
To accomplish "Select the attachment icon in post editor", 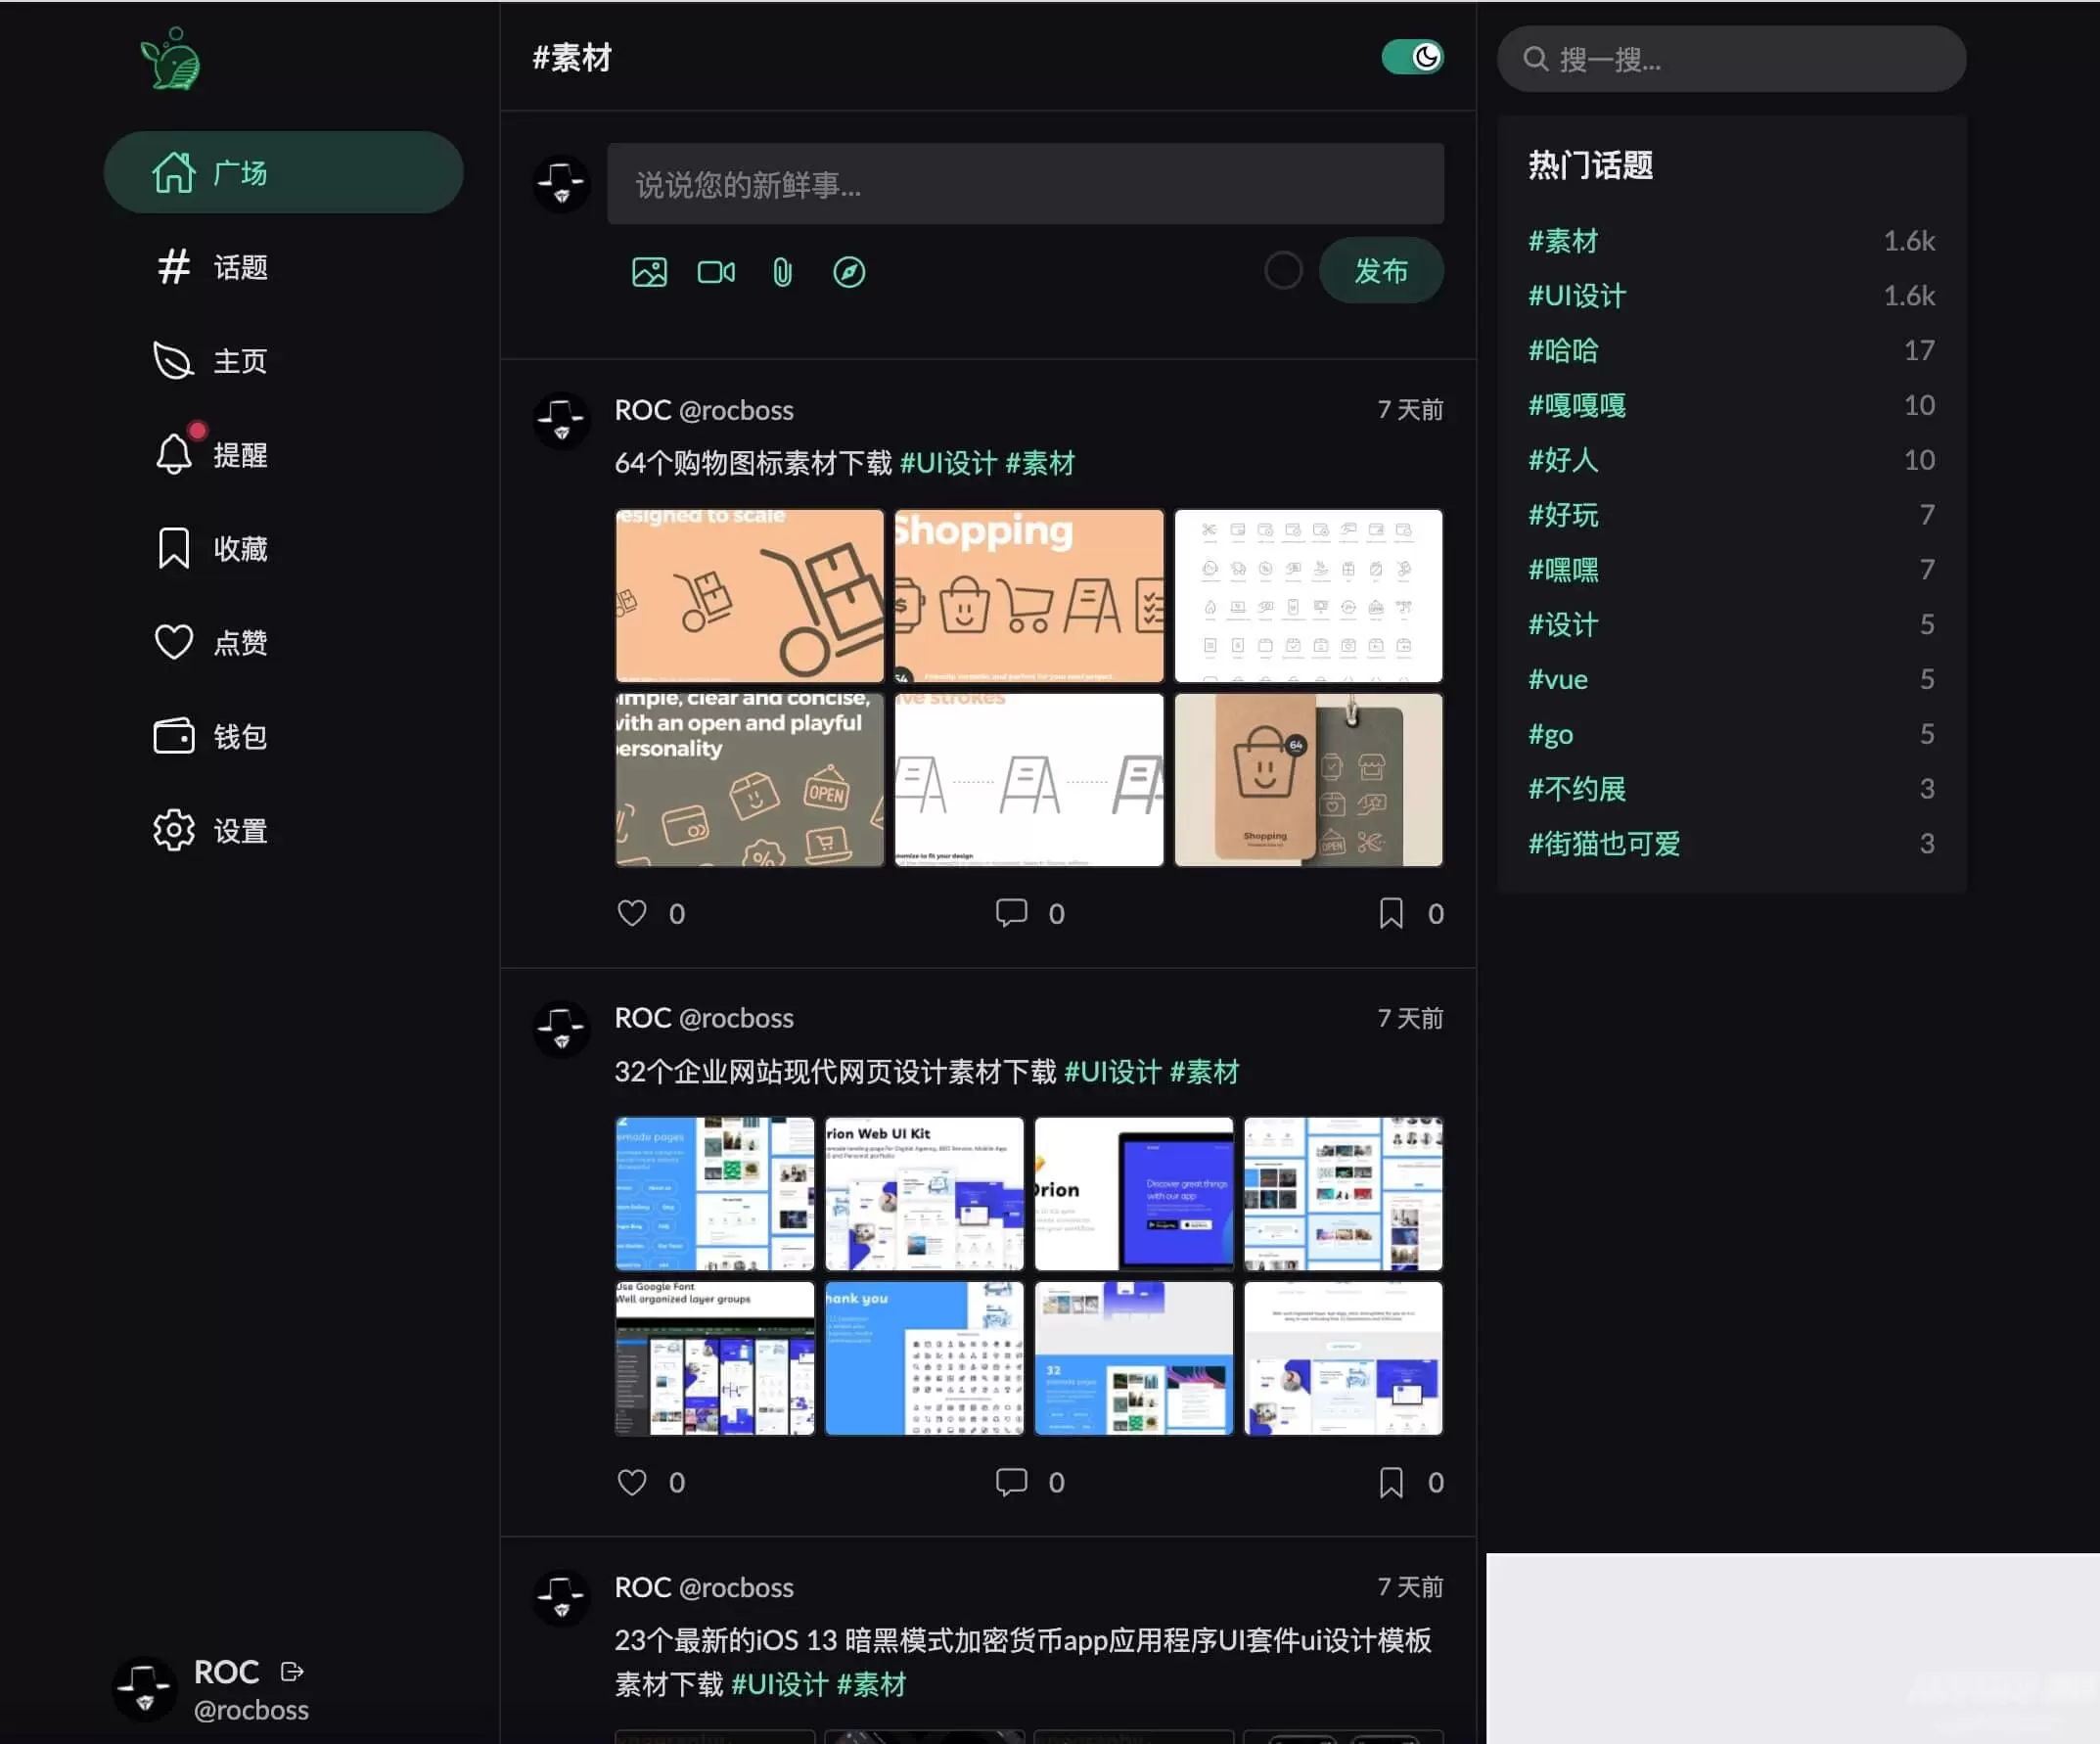I will pos(783,272).
